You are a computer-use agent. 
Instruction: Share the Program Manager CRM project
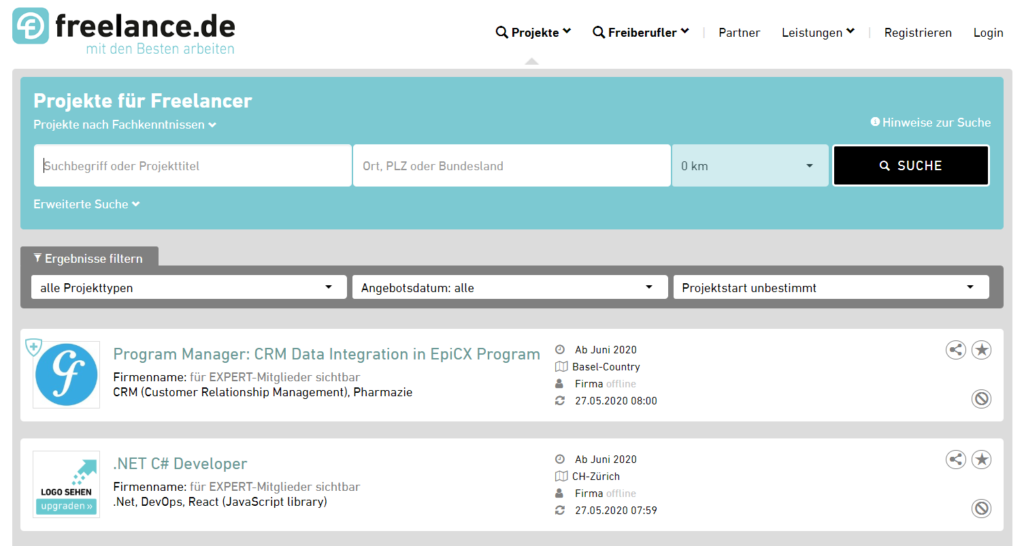956,349
